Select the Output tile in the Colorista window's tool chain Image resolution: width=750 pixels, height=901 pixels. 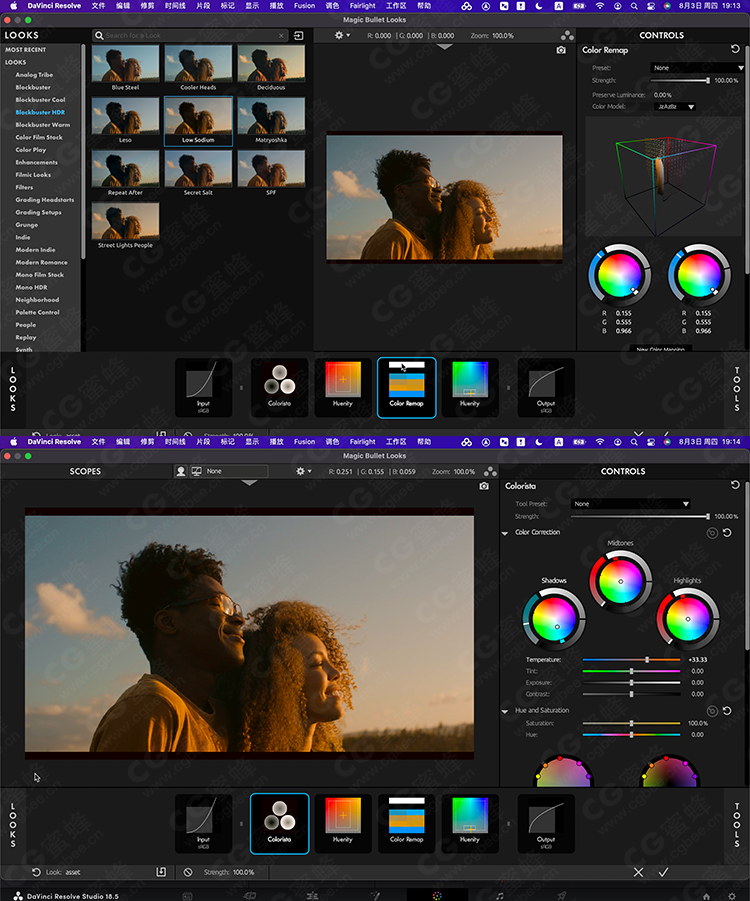(546, 823)
